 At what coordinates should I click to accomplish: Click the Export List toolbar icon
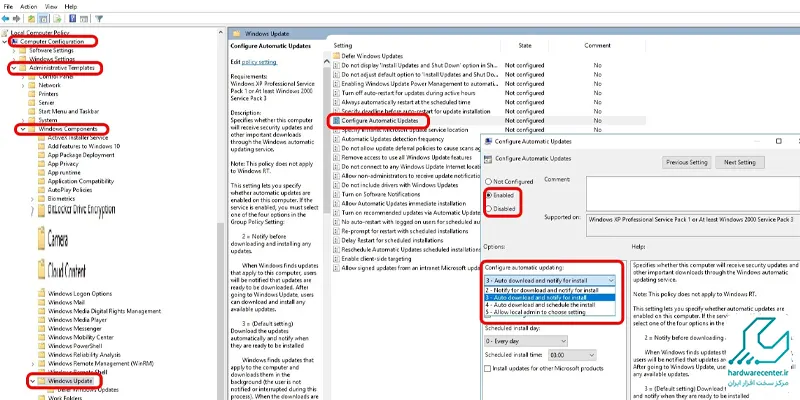tap(58, 19)
